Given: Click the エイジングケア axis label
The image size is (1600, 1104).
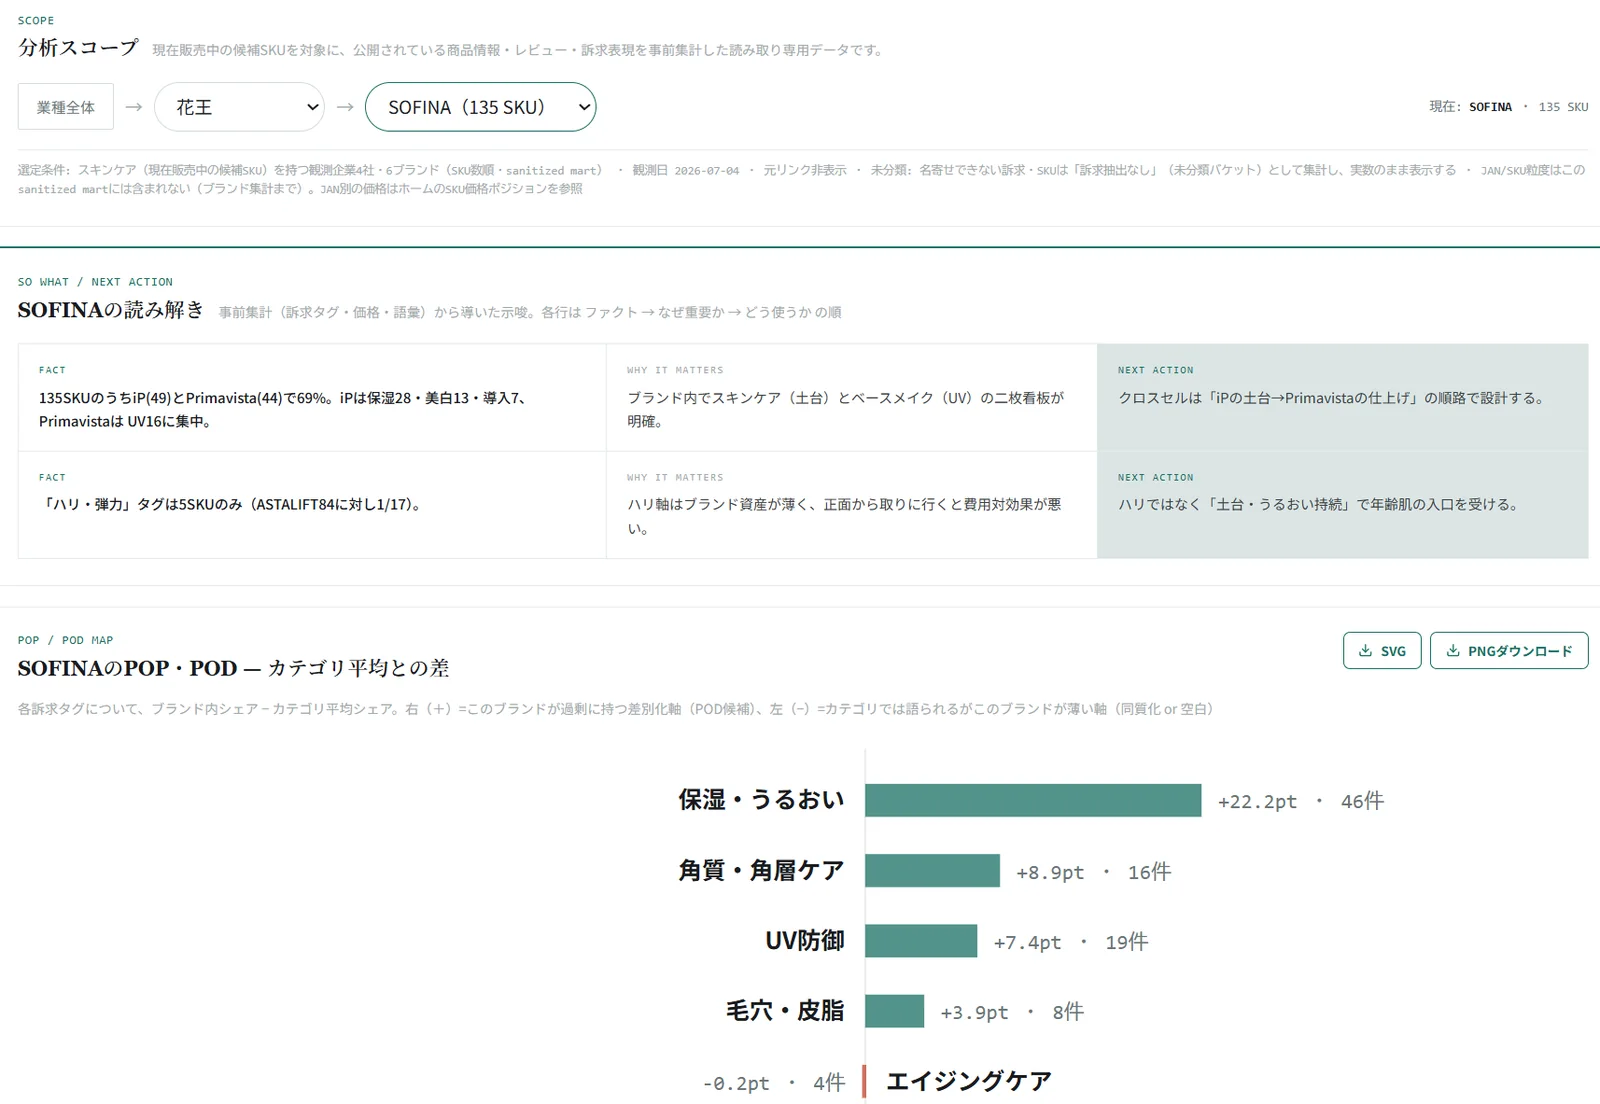Looking at the screenshot, I should [969, 1081].
